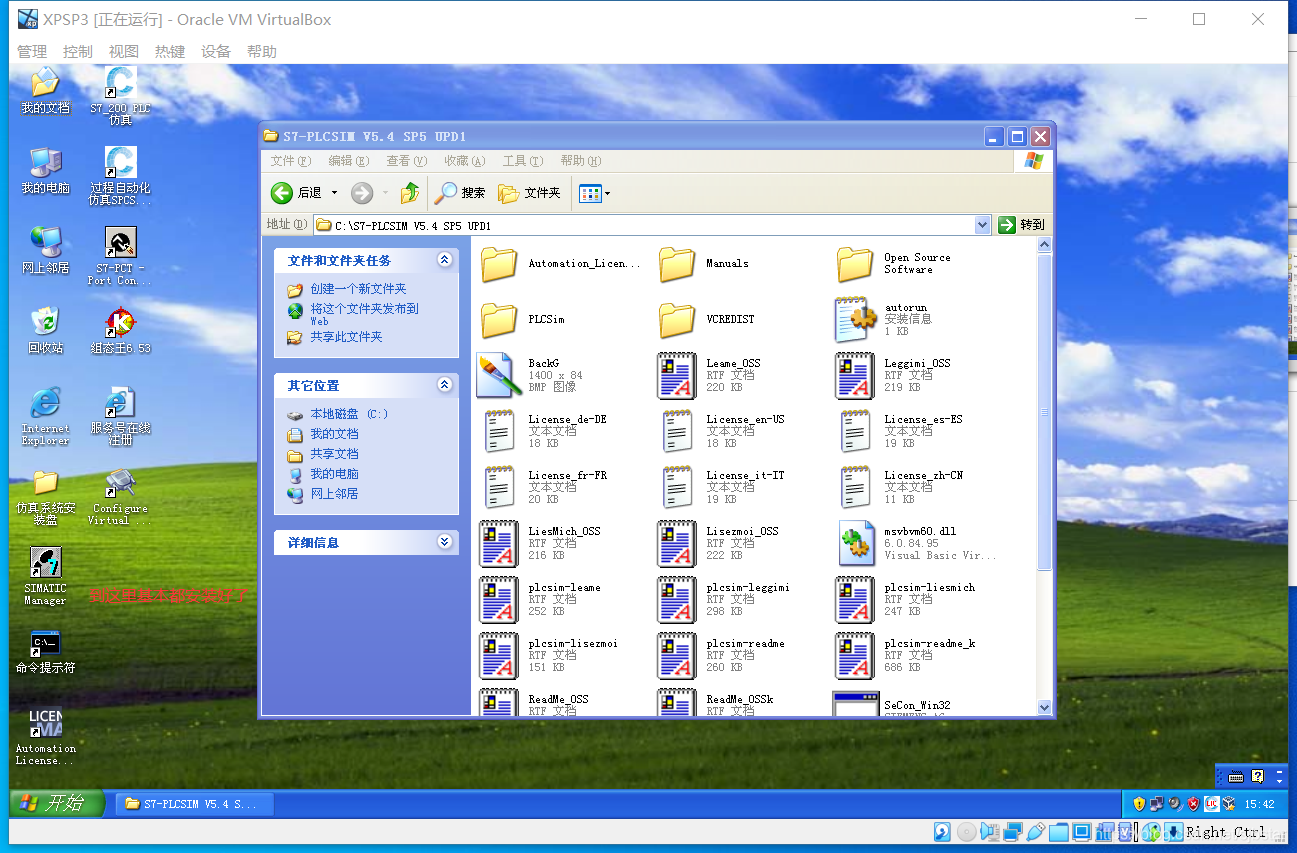Select 网上邻居 icon on the desktop

45,251
